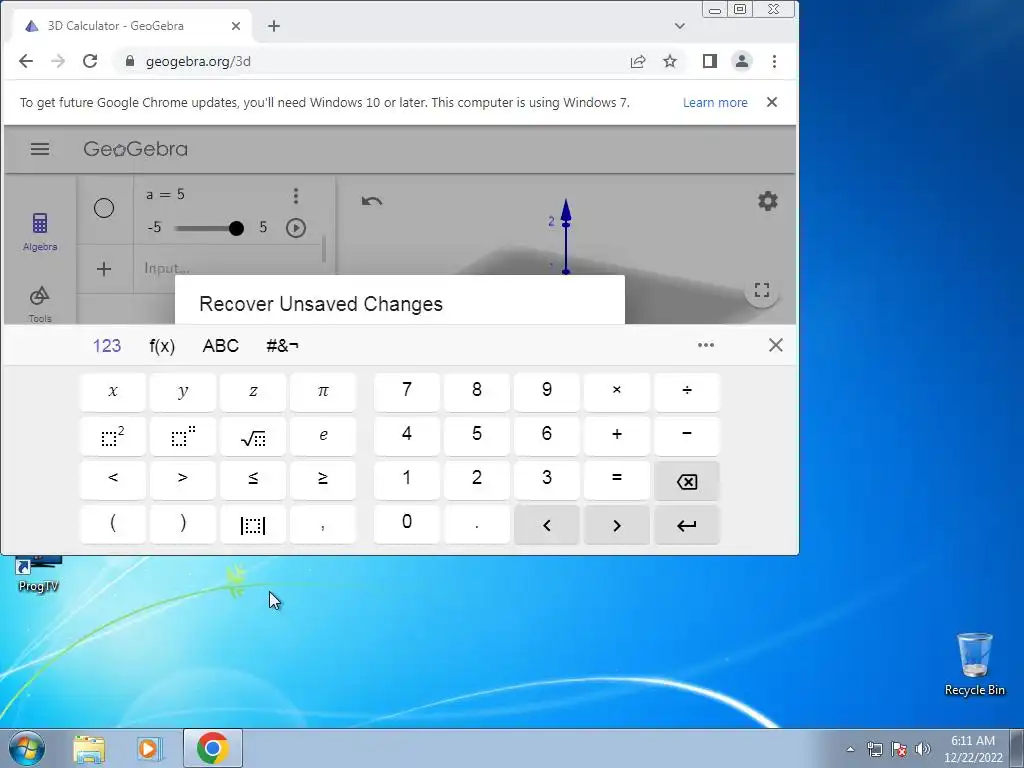
Task: Dismiss the Chrome update notification bar
Action: (772, 102)
